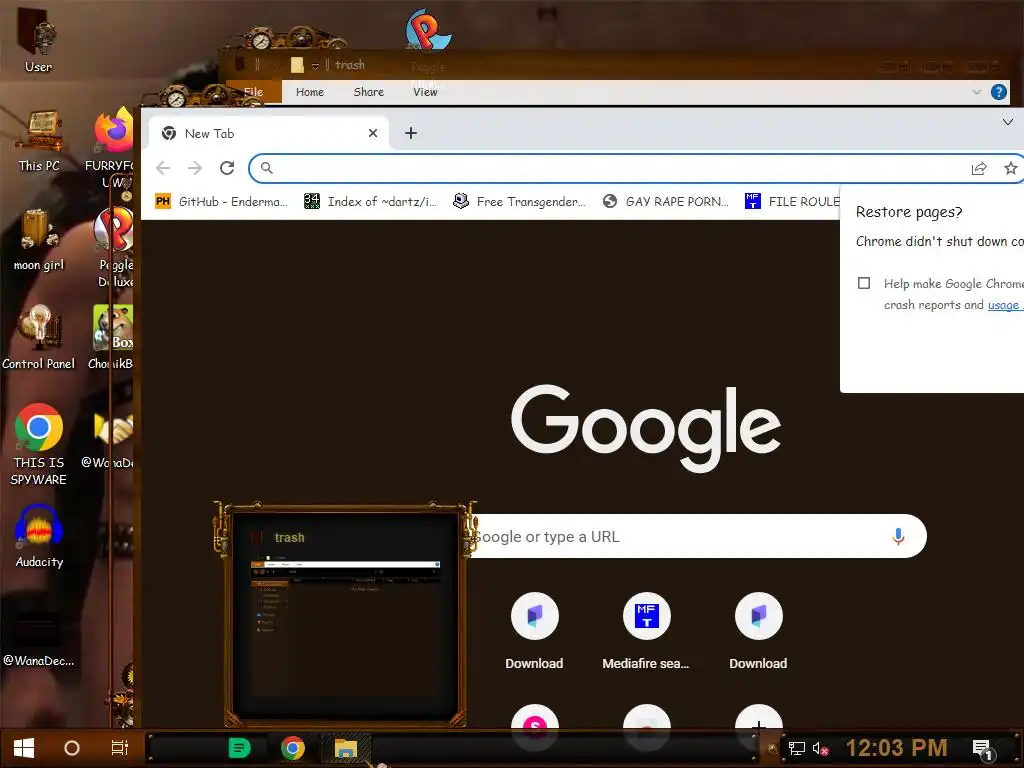This screenshot has height=768, width=1024.
Task: Open Chrome's tab search chevron
Action: click(1008, 122)
